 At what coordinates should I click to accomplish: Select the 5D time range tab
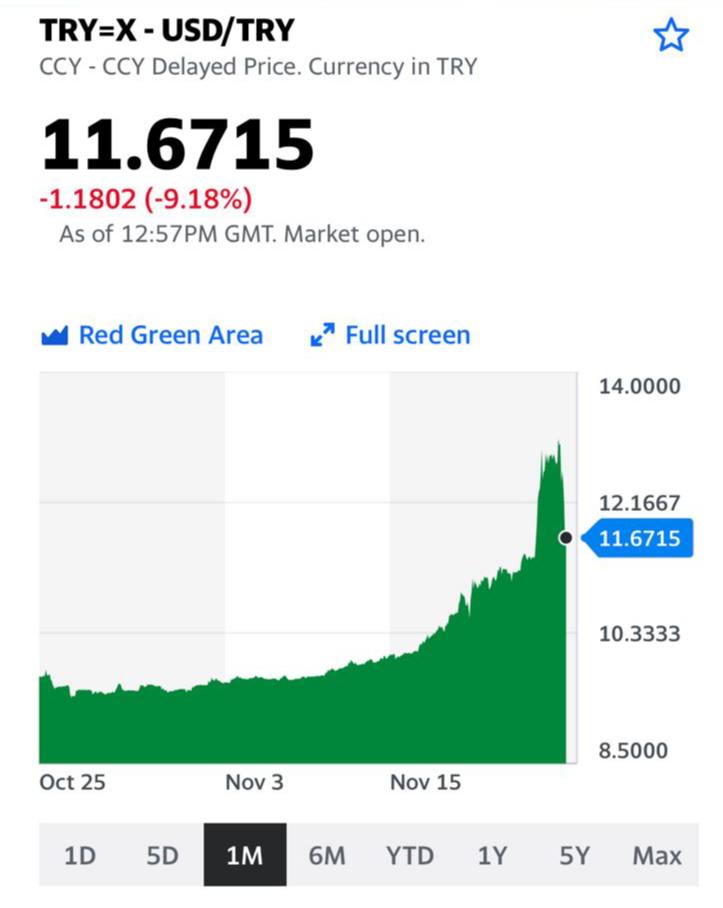[x=163, y=855]
